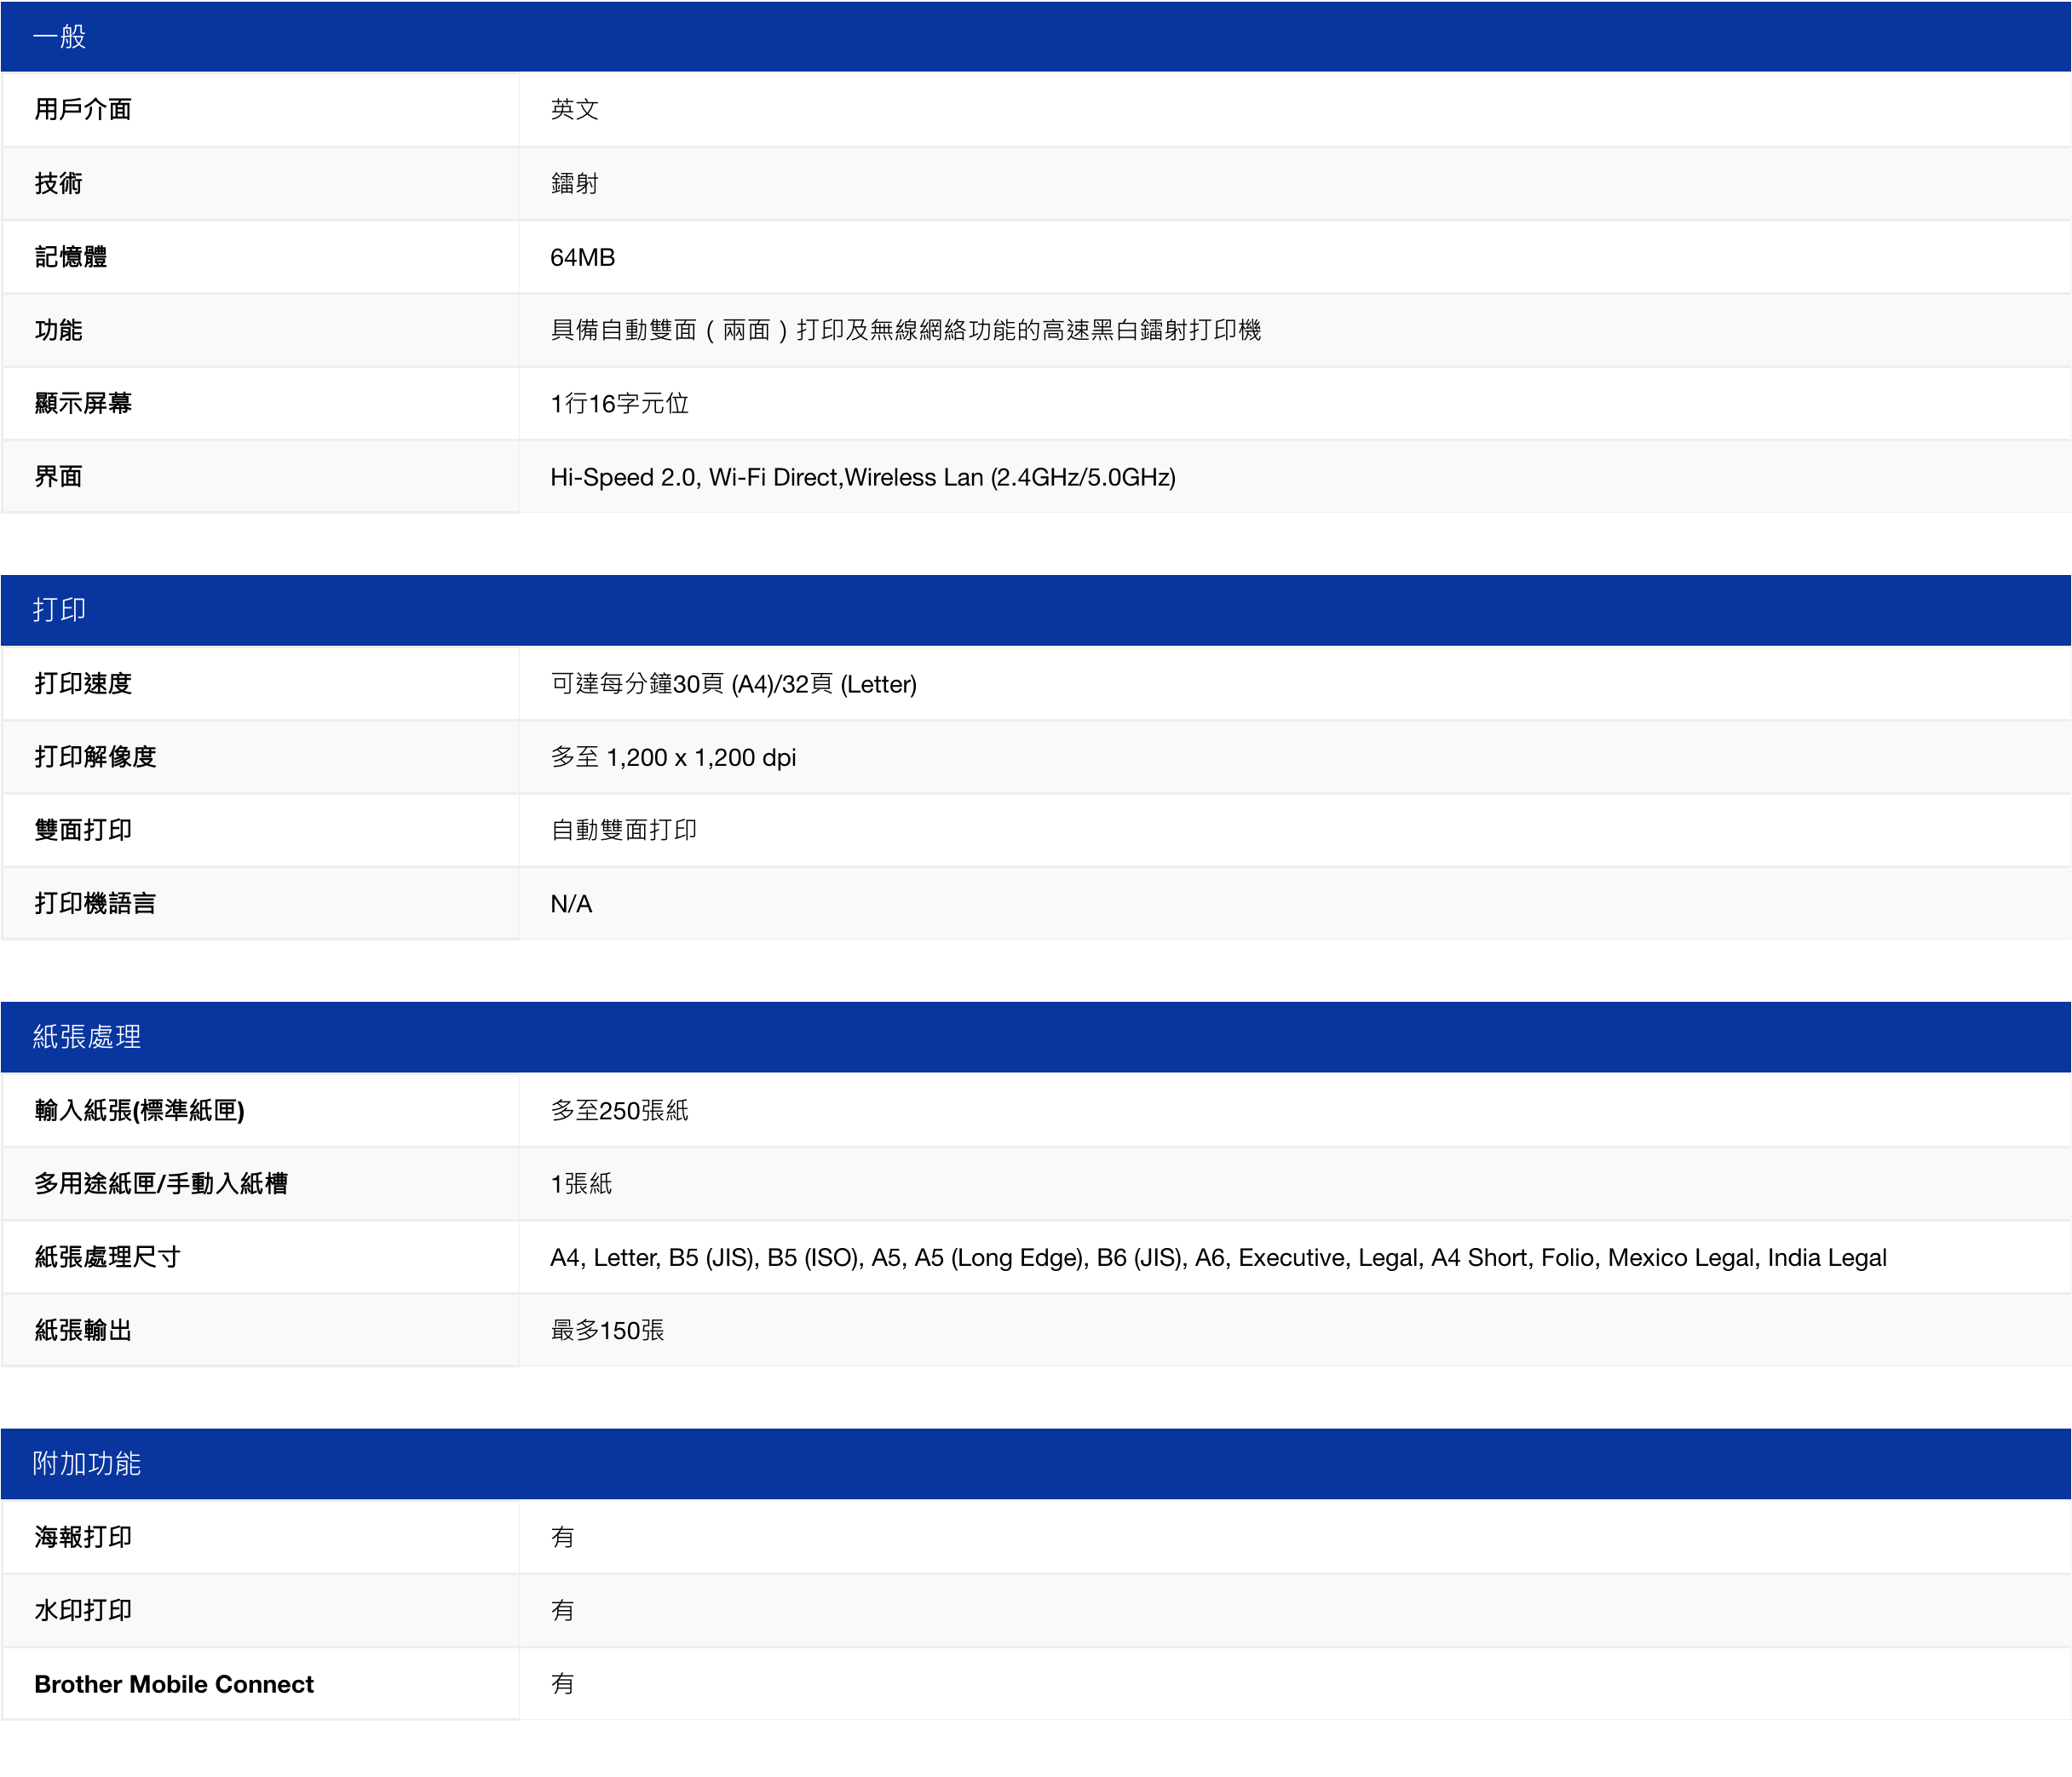
Task: Select the 自動雙面打印 value
Action: pyautogui.click(x=623, y=830)
